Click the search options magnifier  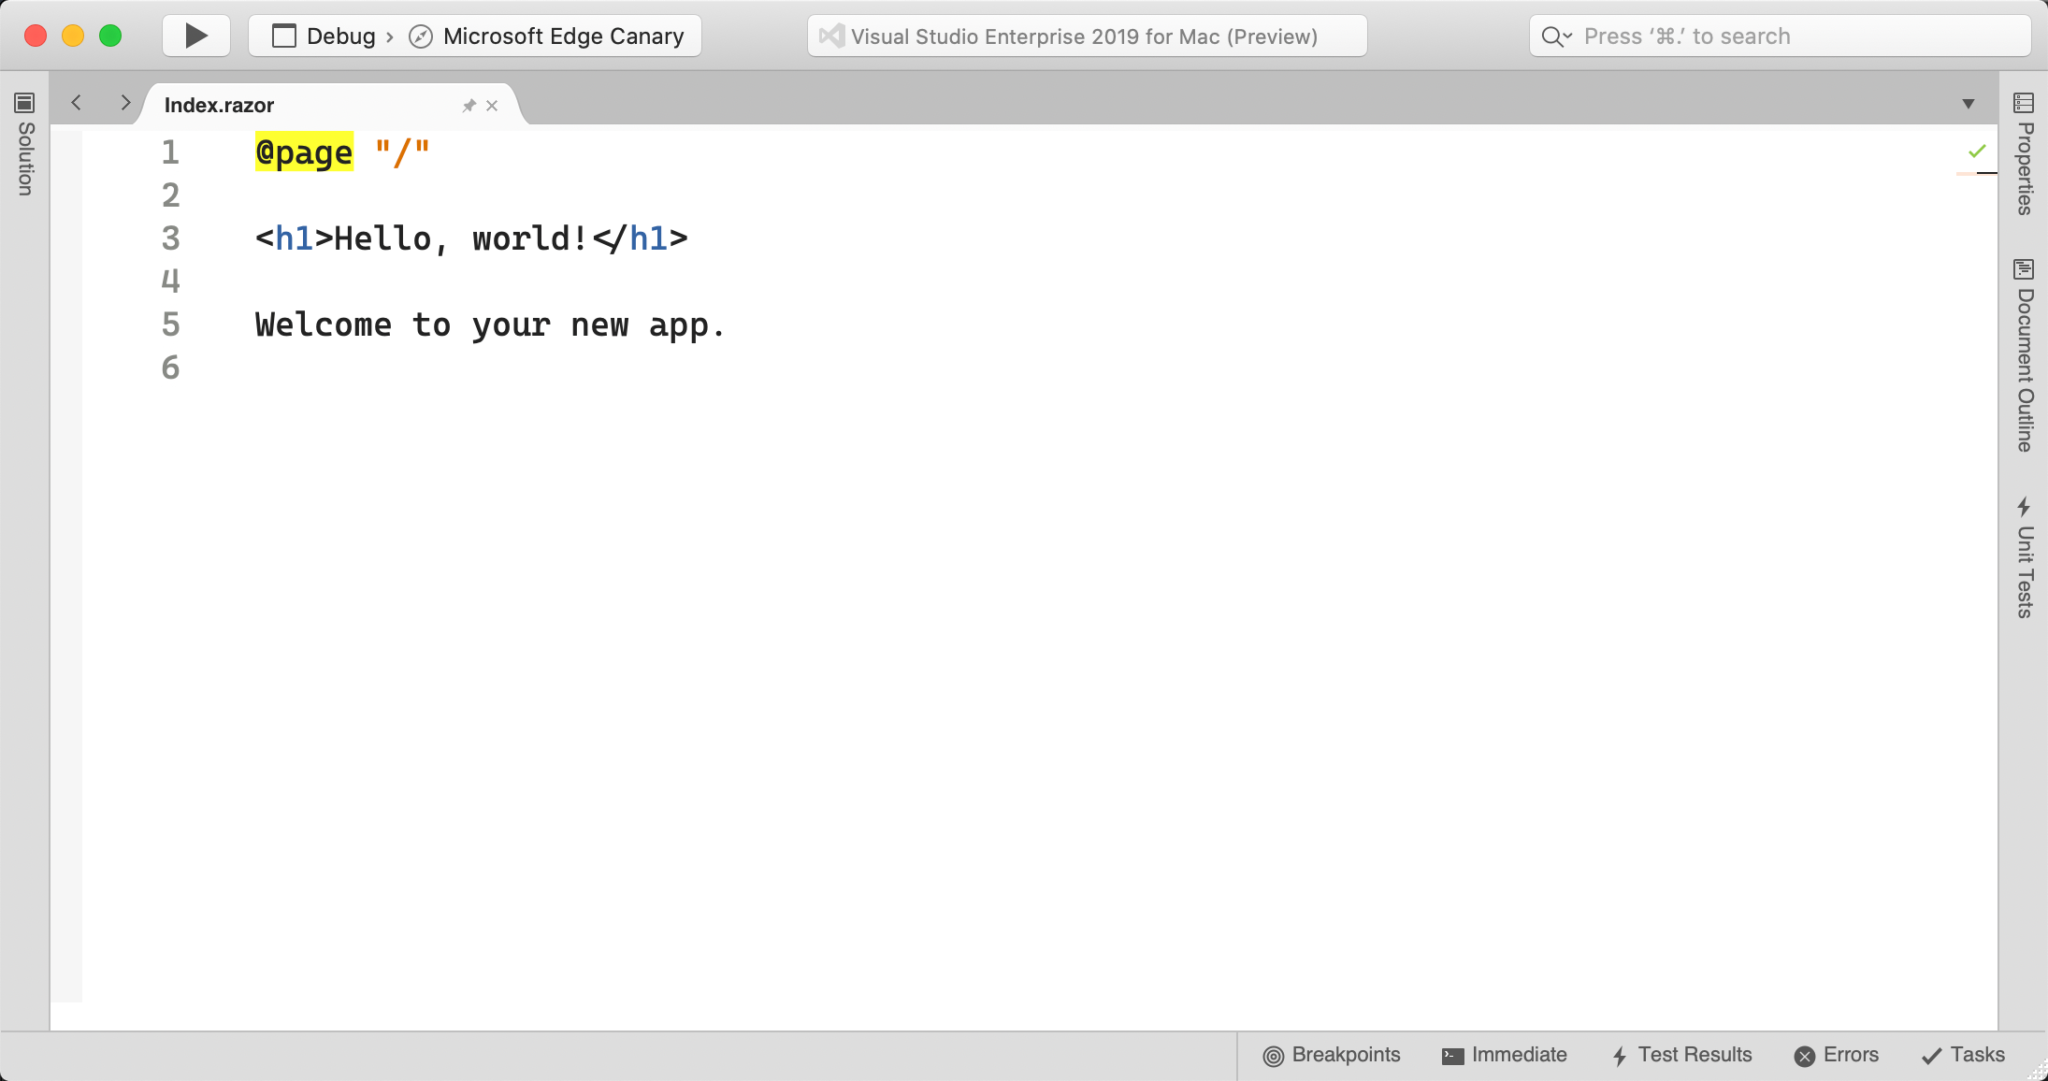[x=1553, y=35]
